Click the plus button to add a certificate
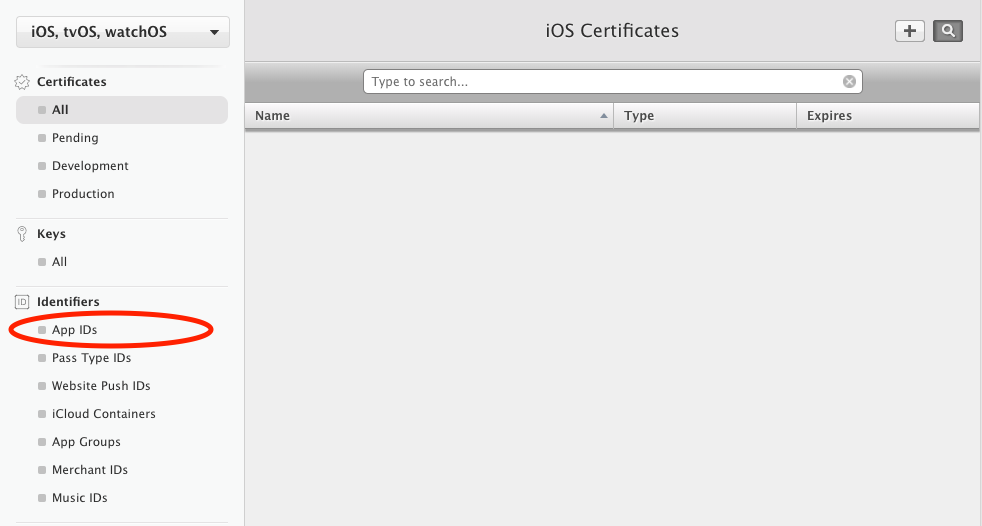 click(x=910, y=31)
